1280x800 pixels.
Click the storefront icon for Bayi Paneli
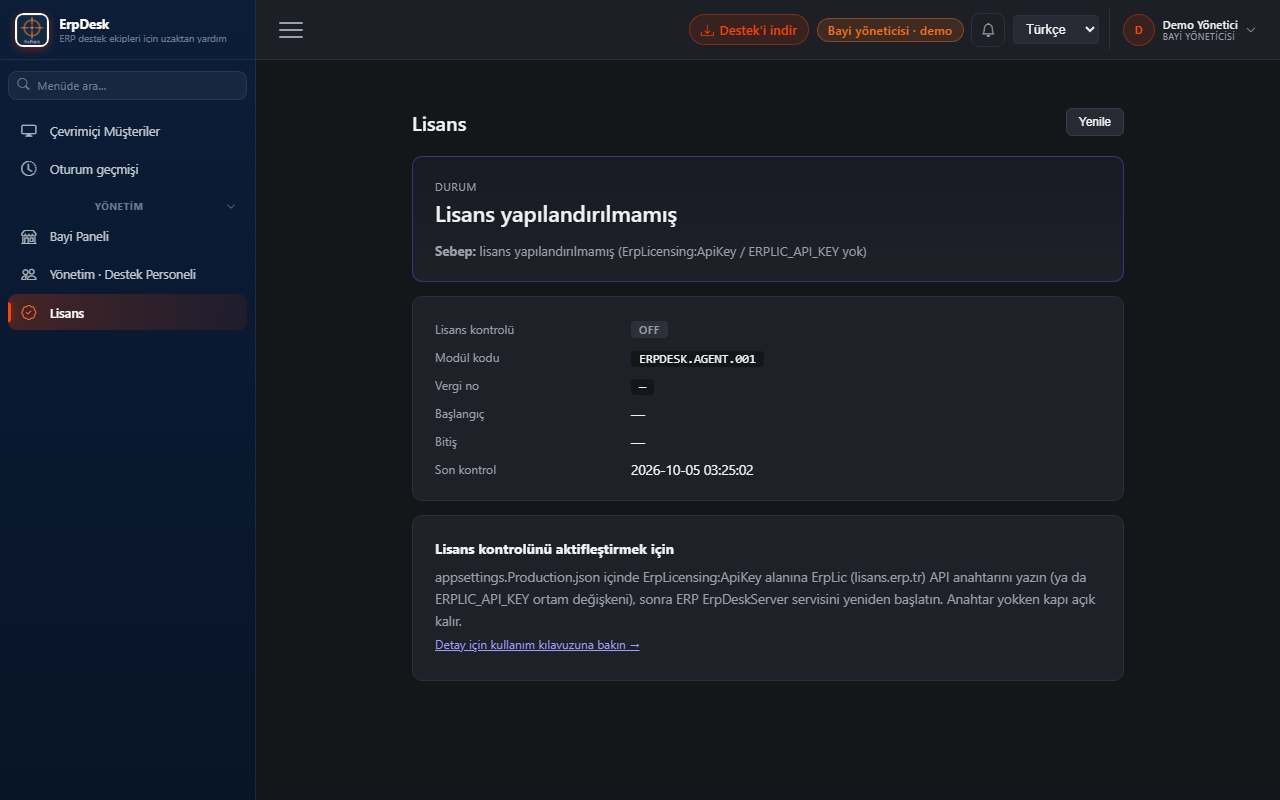(29, 237)
